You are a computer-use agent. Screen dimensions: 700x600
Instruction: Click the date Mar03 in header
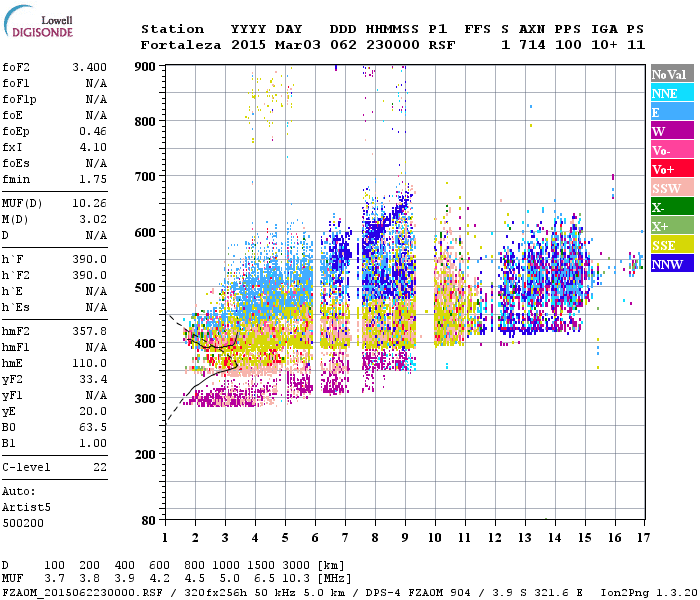pos(298,45)
